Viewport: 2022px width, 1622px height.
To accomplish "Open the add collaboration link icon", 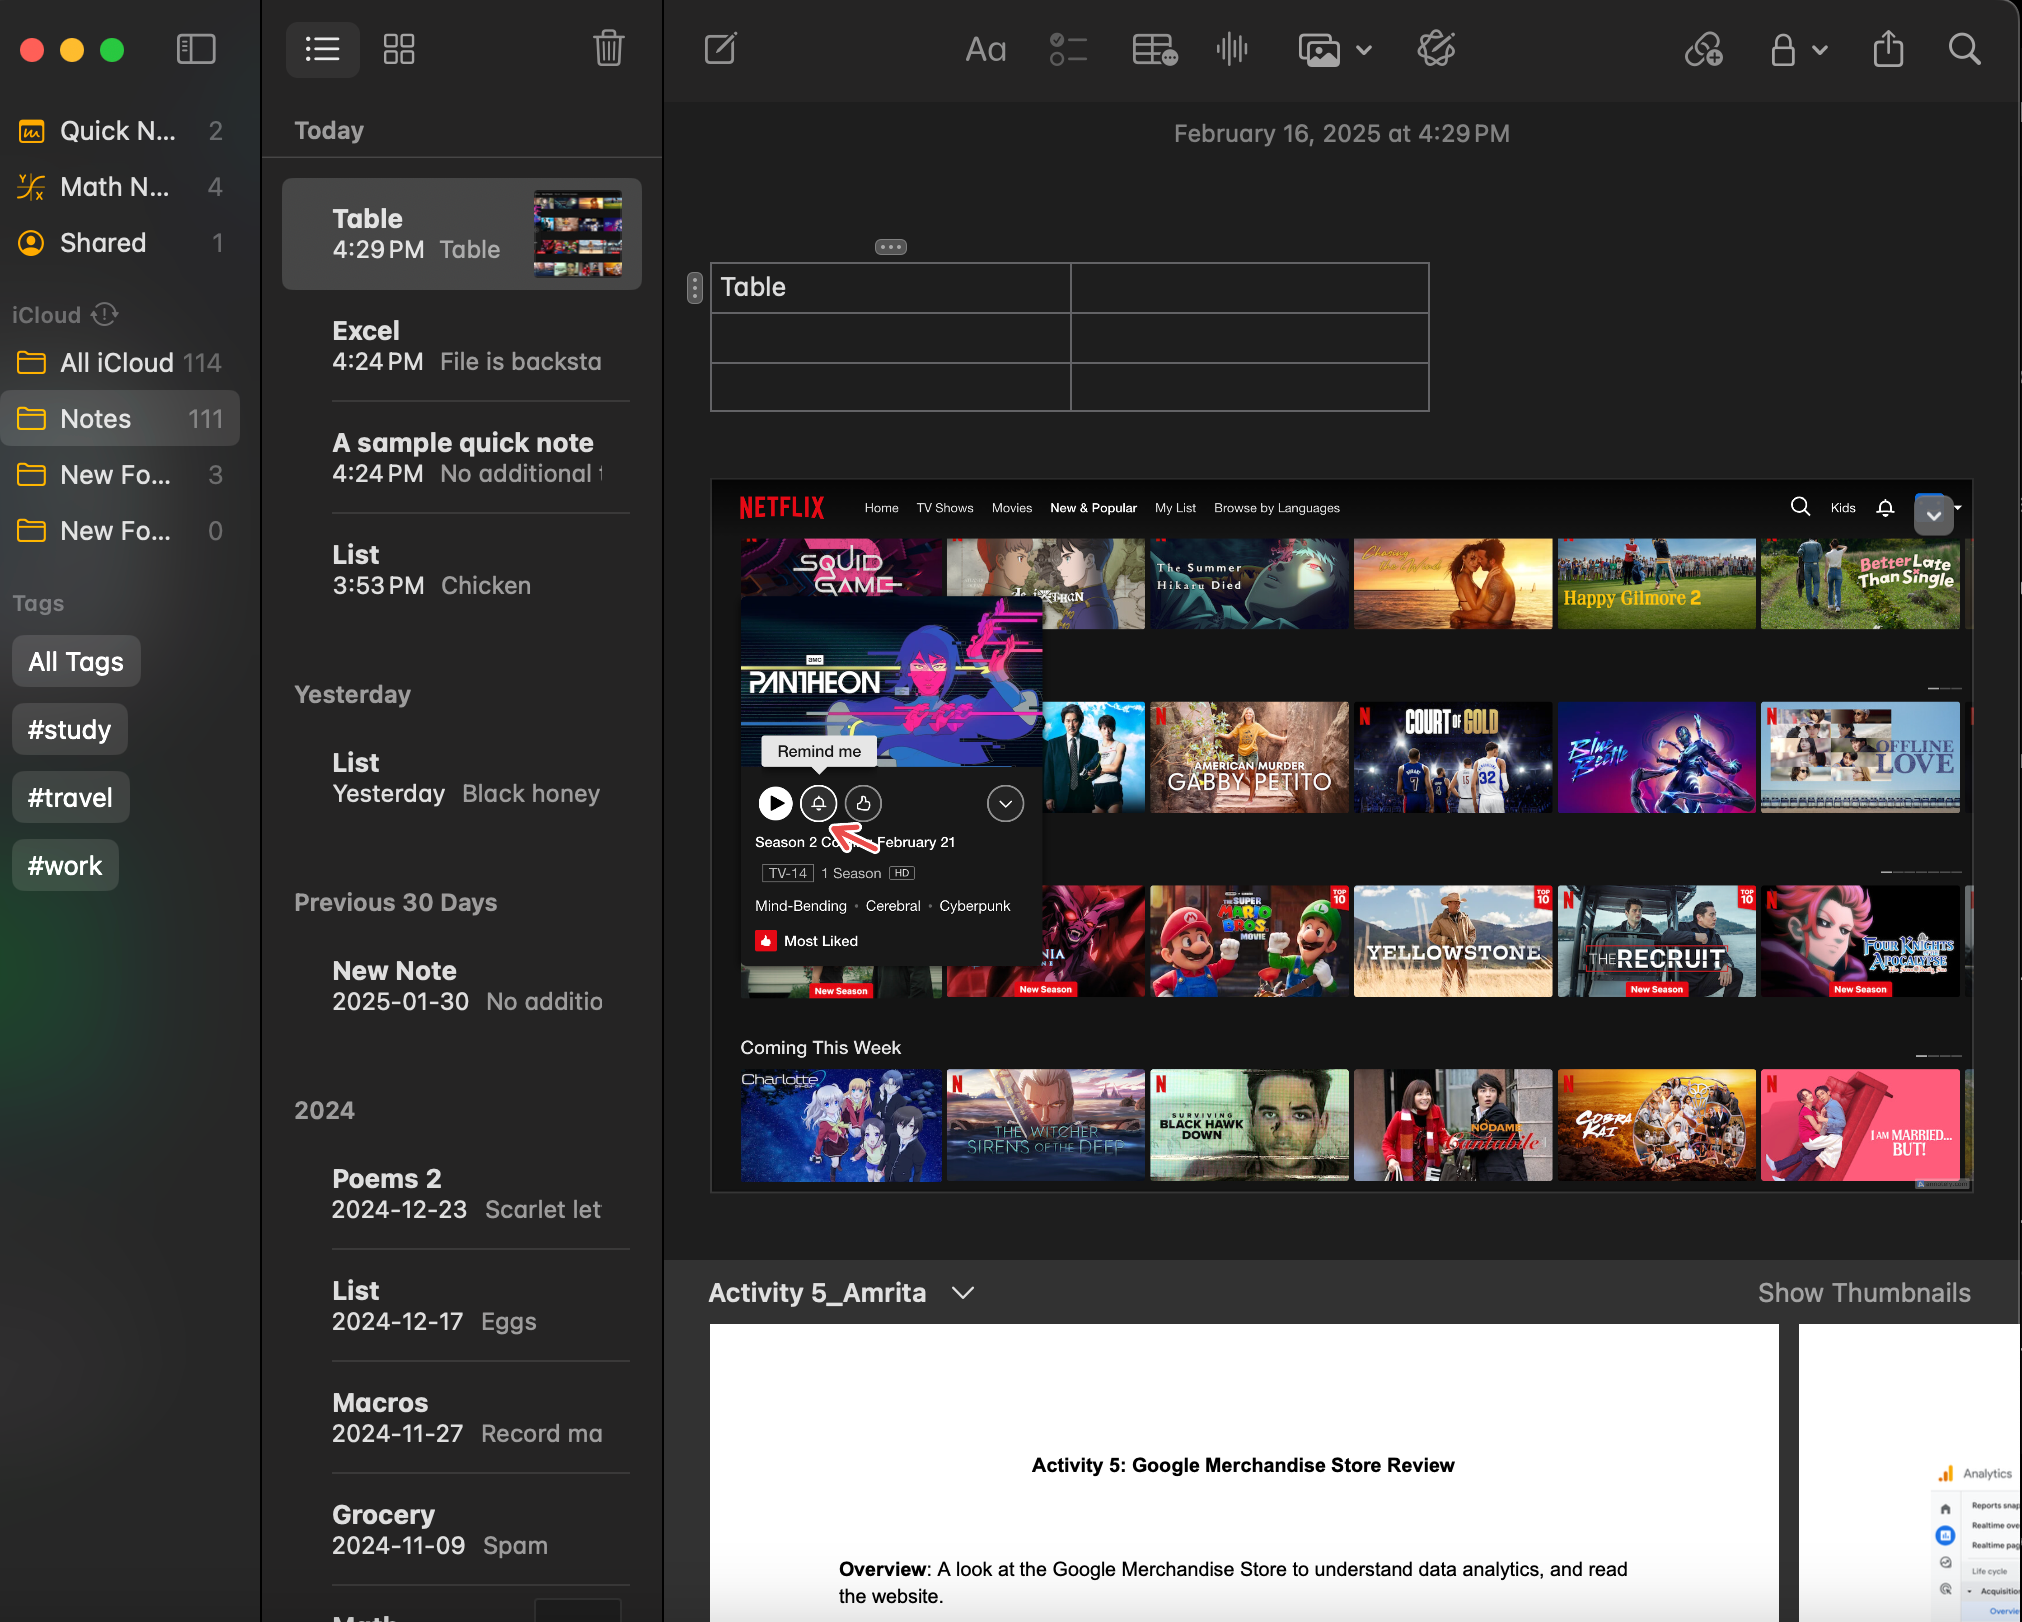I will point(1703,49).
